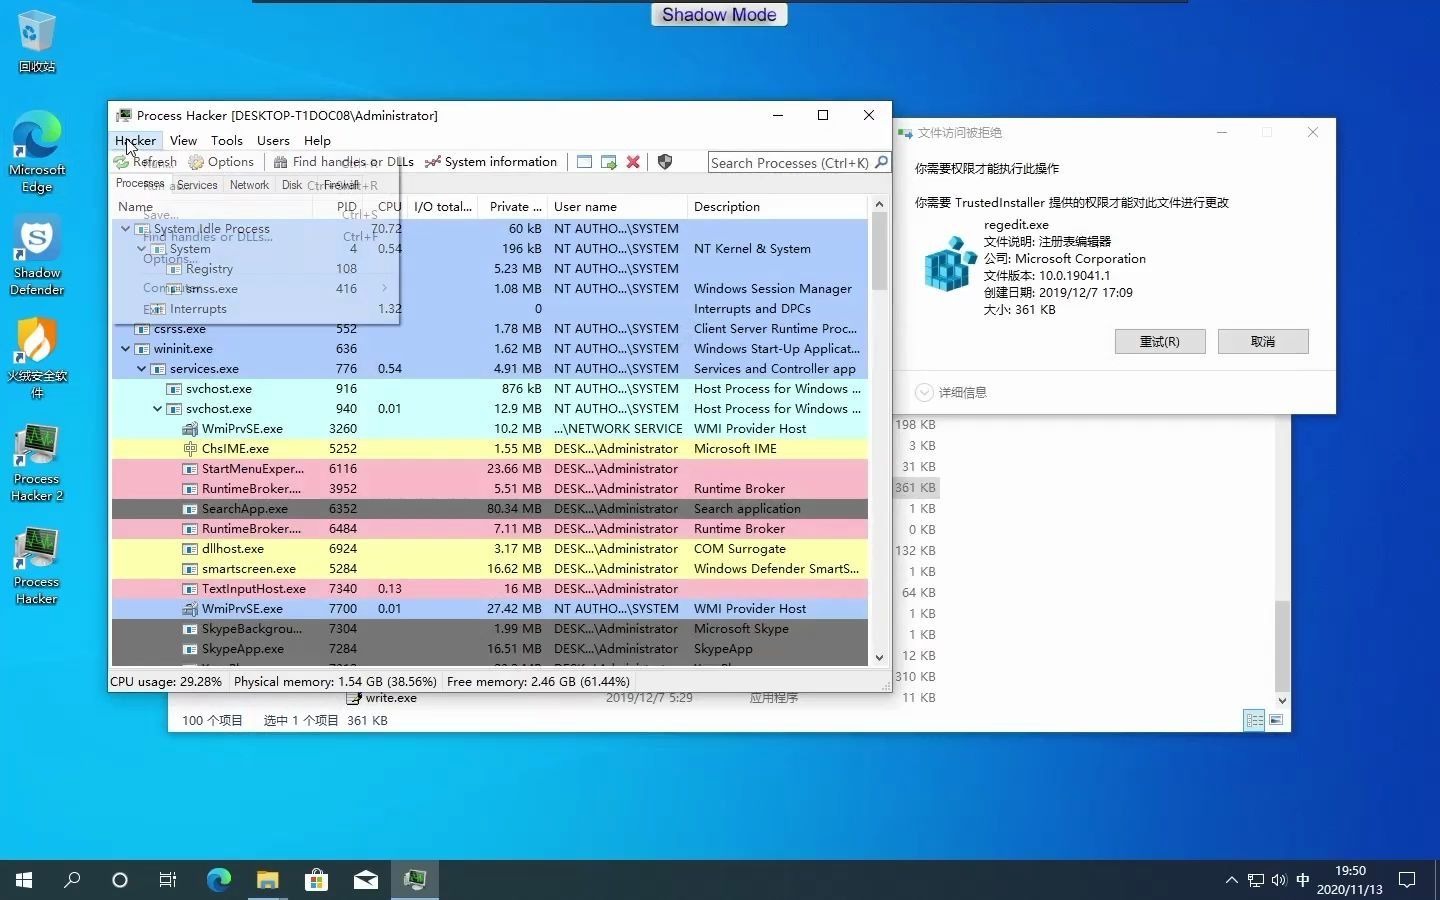This screenshot has height=900, width=1440.
Task: Open Shadow Defender desktop shortcut
Action: coord(37,256)
